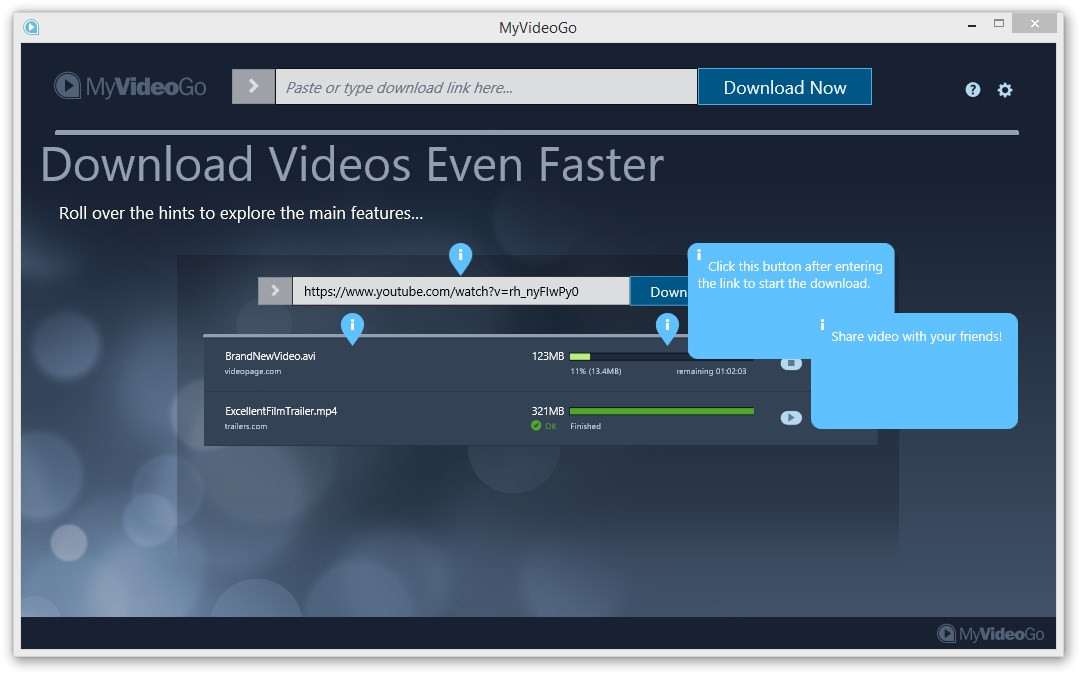Click stop button for BrandNewVideo.avi
This screenshot has height=676, width=1081.
pyautogui.click(x=791, y=363)
